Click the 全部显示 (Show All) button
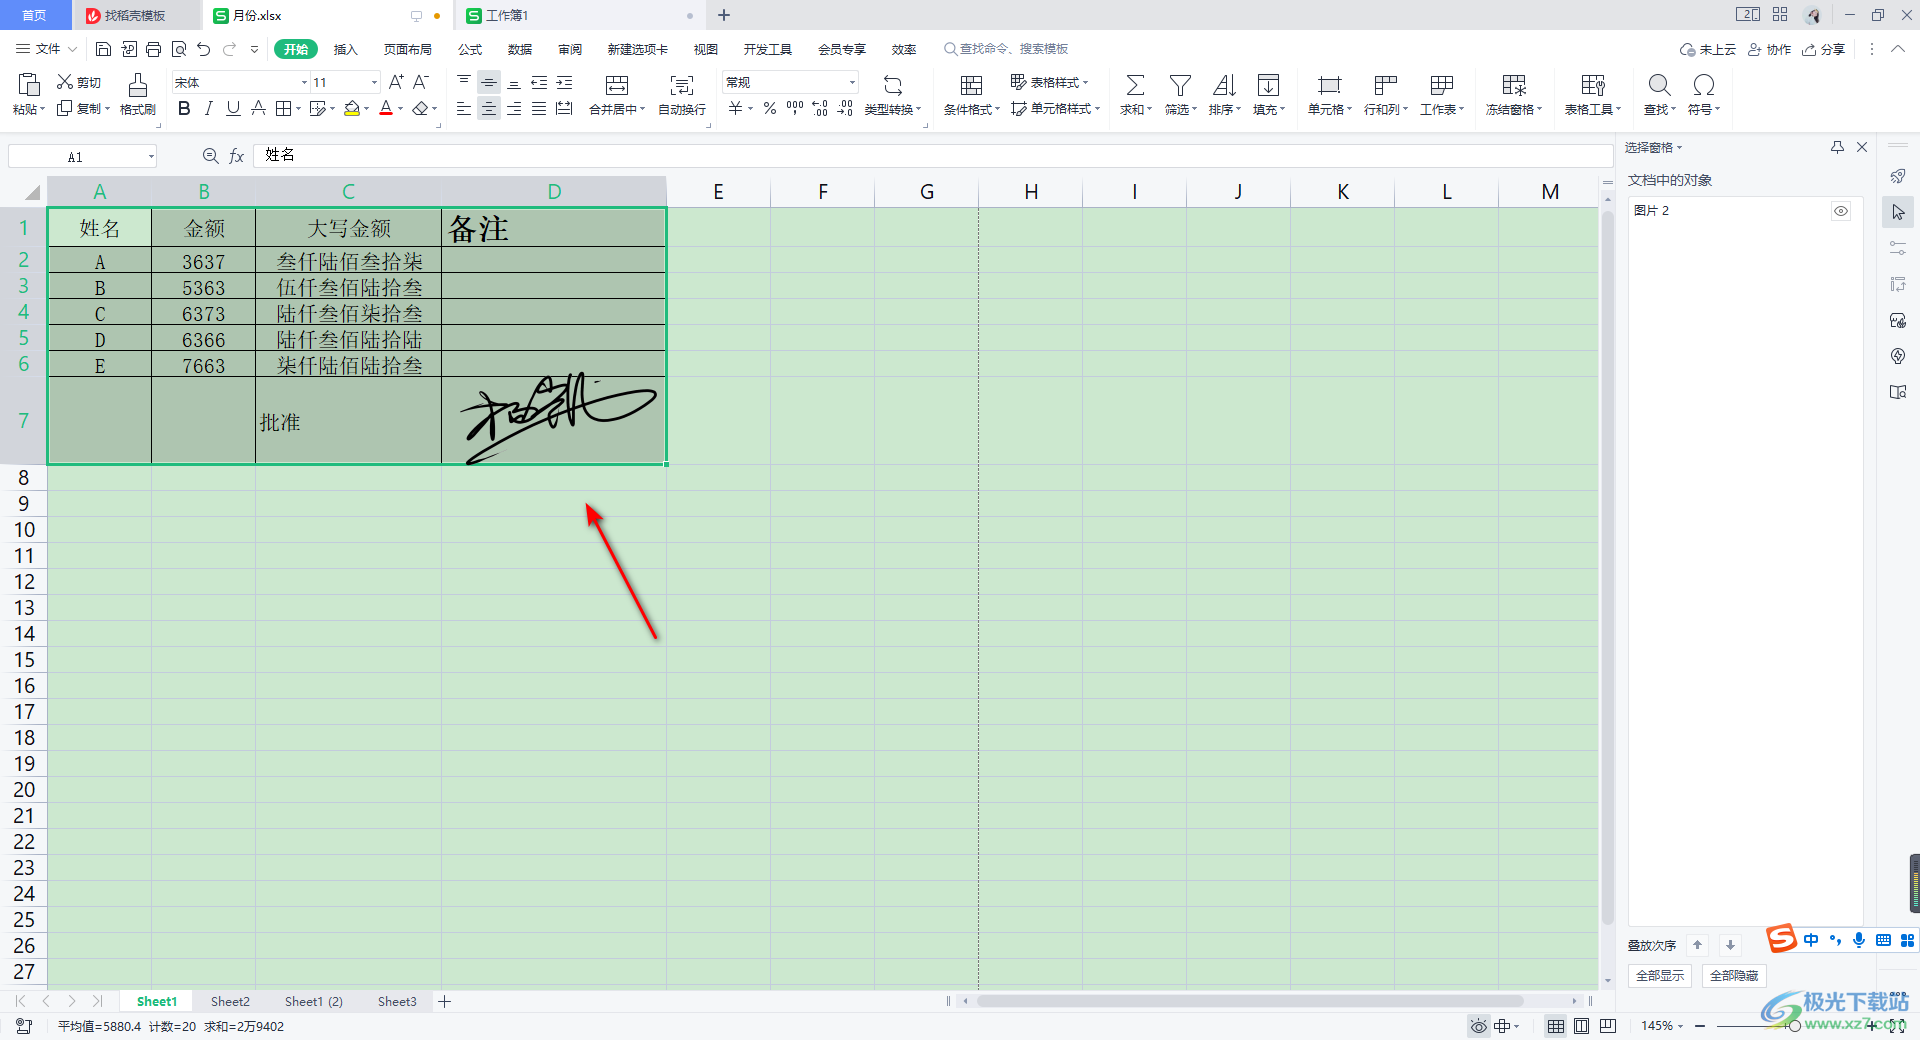 click(x=1660, y=975)
